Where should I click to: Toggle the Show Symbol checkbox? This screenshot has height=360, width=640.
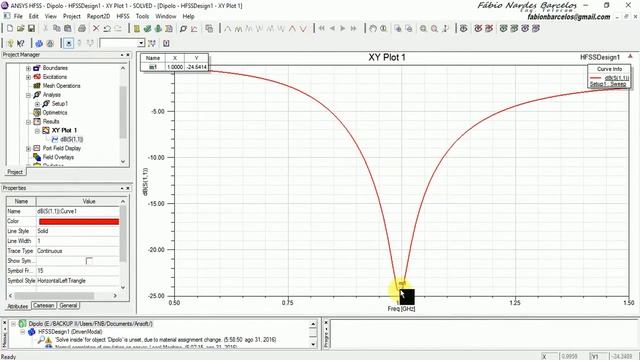[89, 261]
